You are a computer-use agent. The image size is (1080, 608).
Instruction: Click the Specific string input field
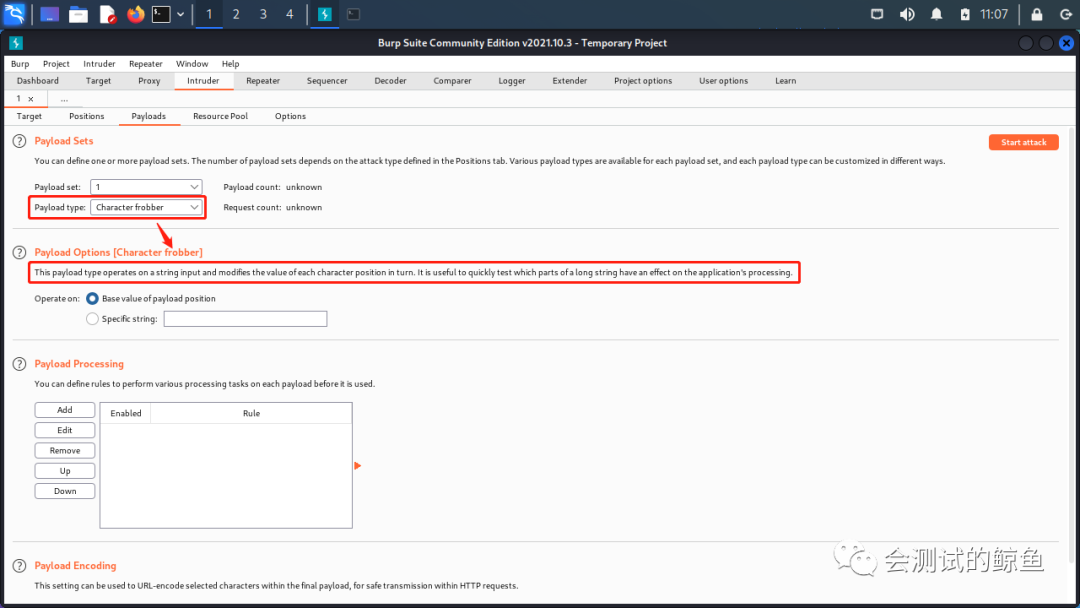point(245,319)
